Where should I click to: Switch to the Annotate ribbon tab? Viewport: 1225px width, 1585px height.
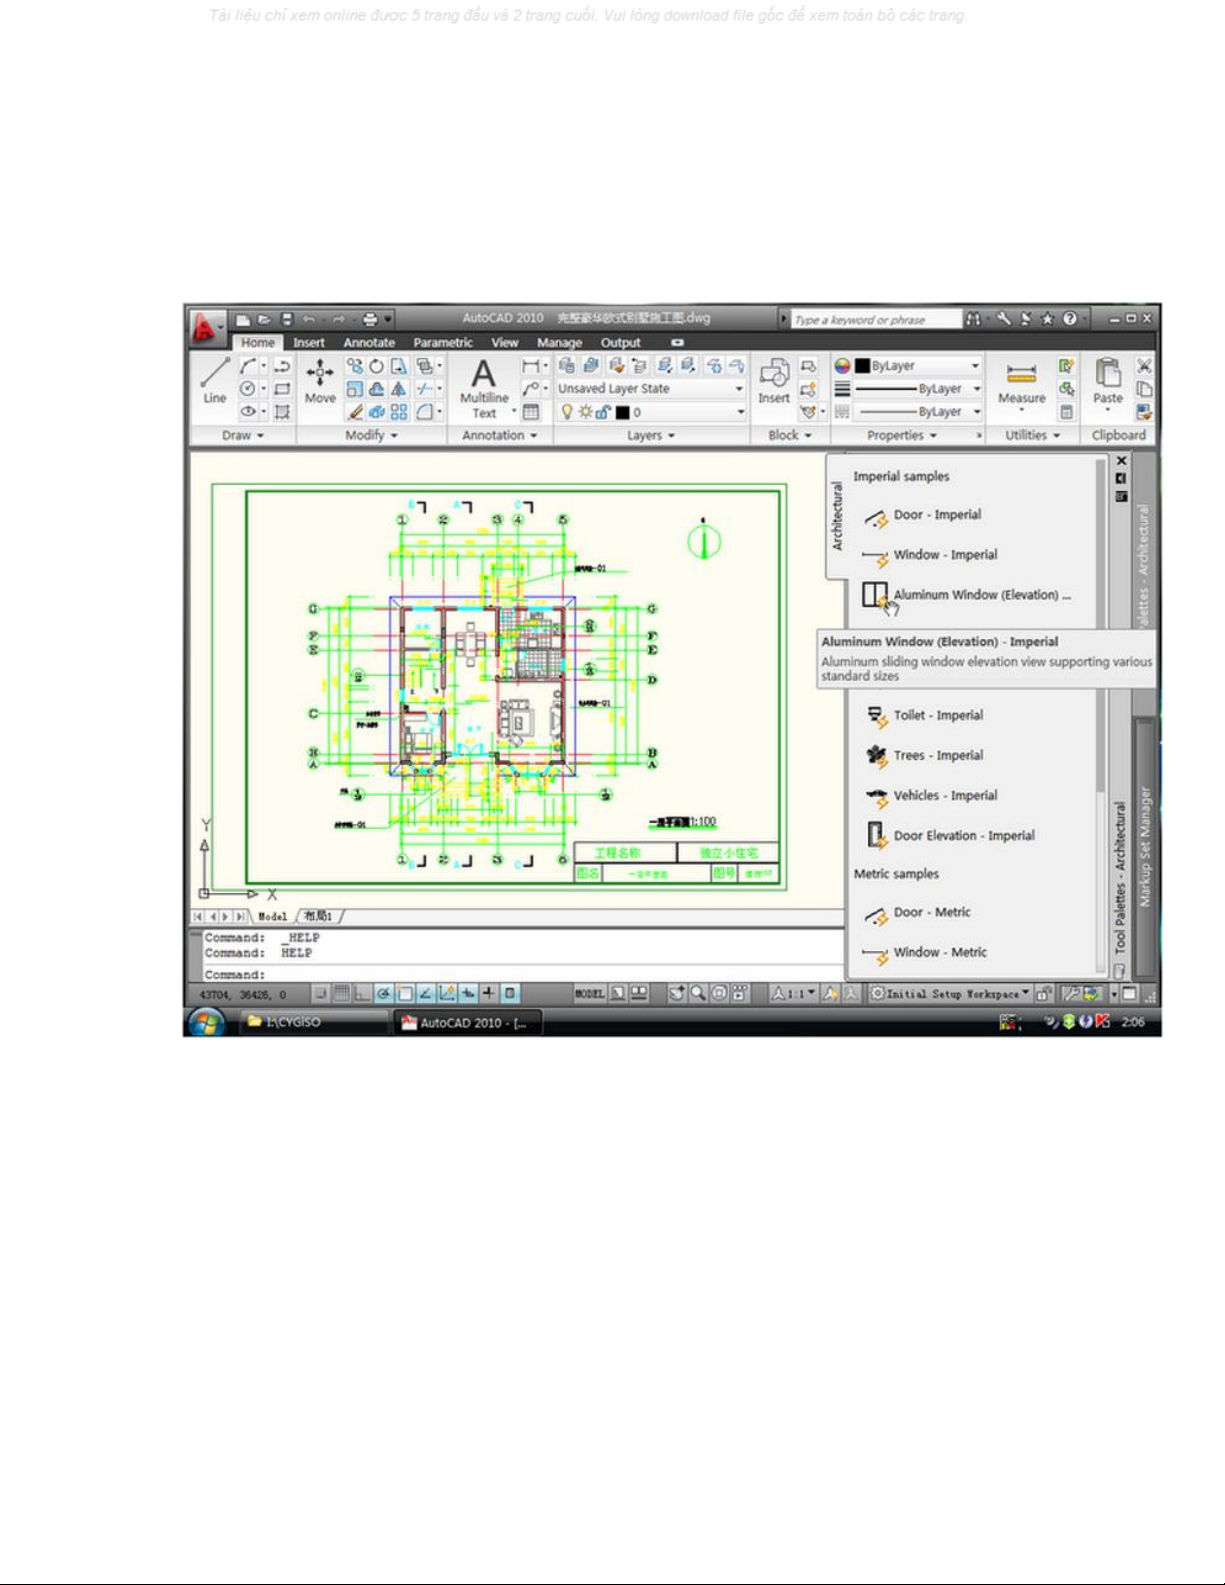coord(369,343)
